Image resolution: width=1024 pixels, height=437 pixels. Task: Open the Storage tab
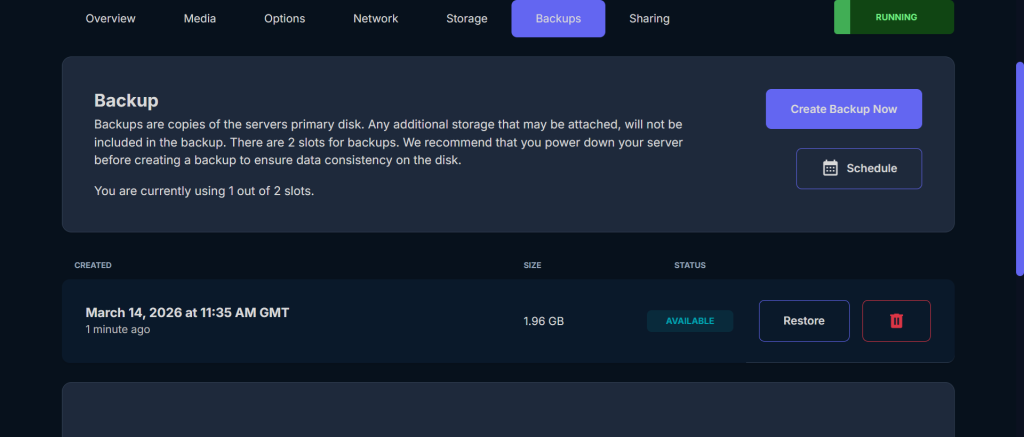tap(467, 19)
